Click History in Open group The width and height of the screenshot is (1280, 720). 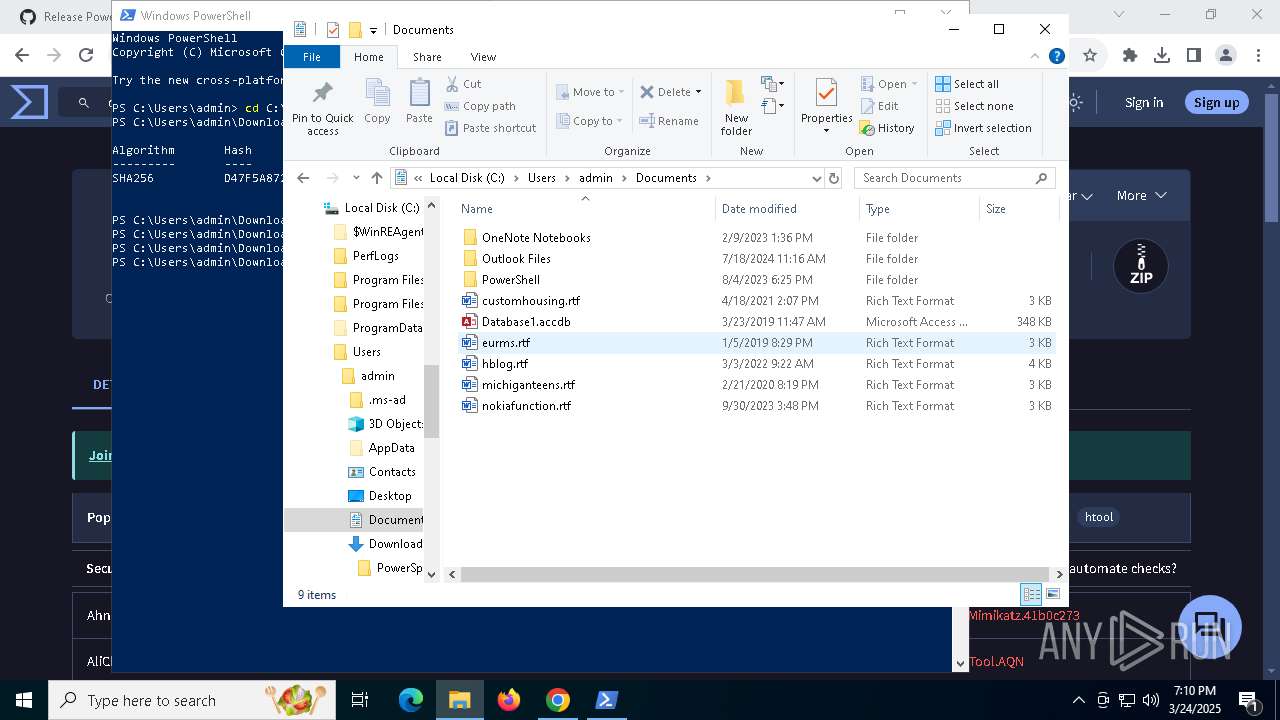point(887,128)
